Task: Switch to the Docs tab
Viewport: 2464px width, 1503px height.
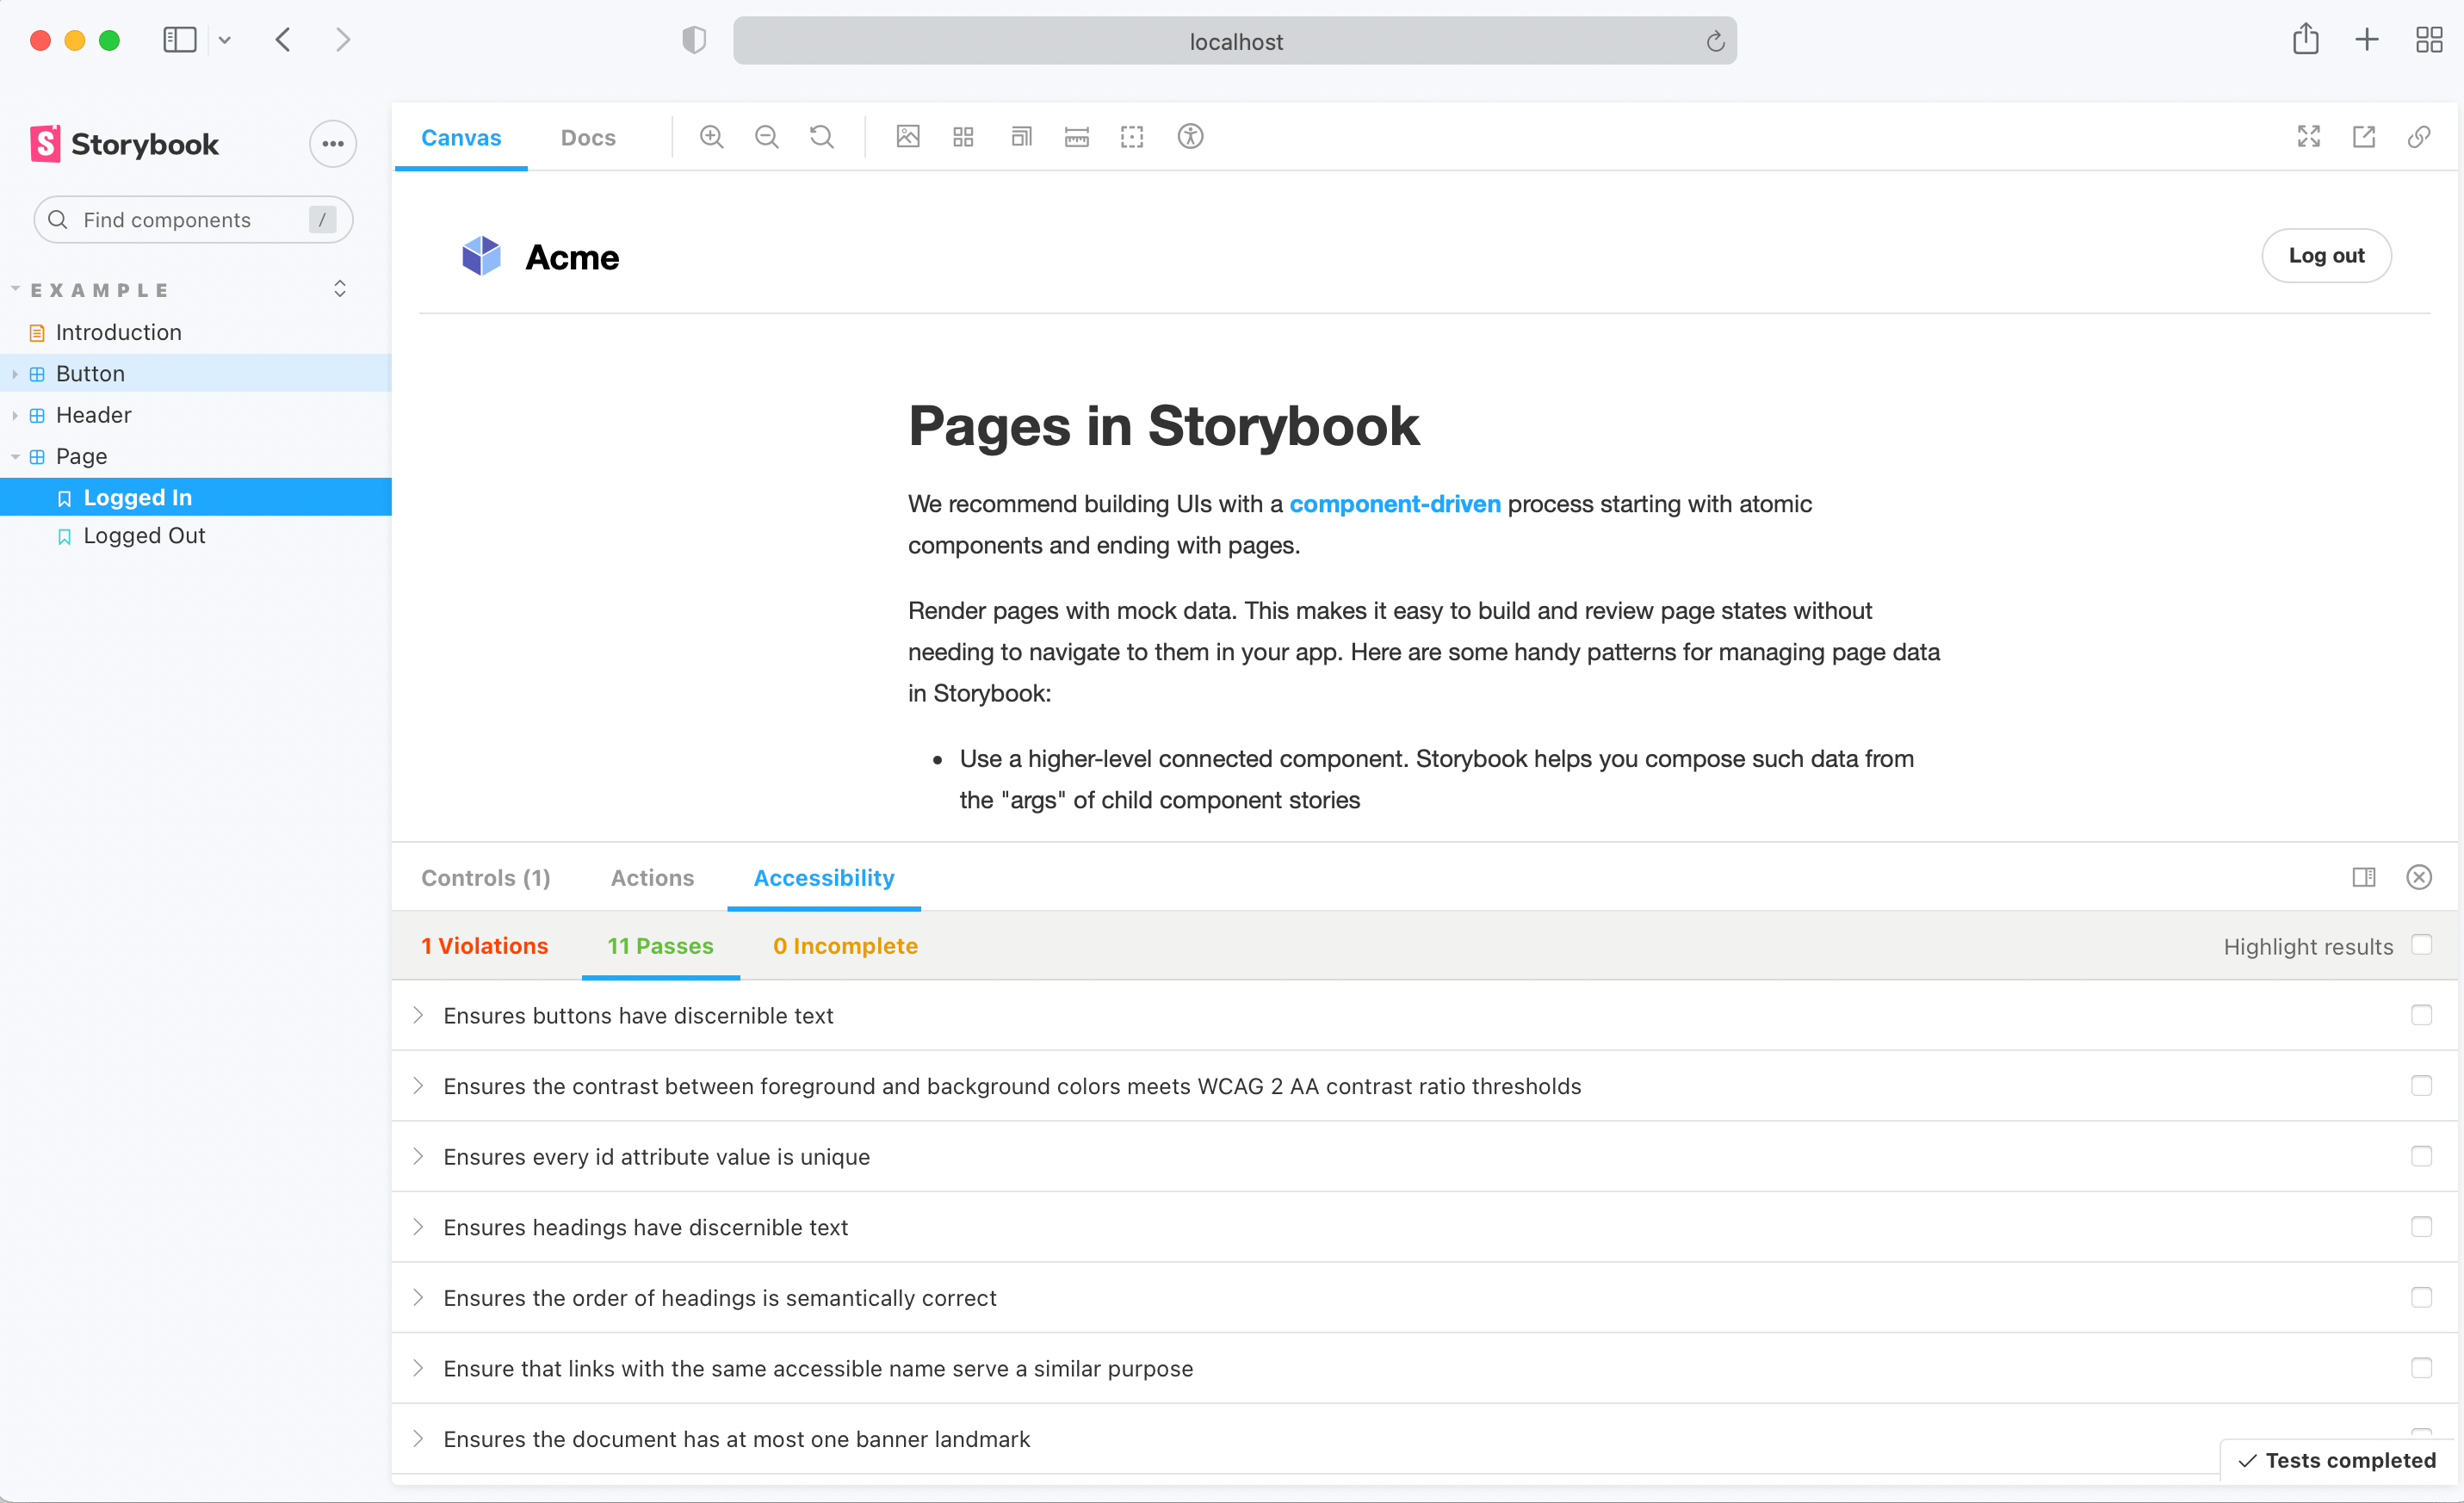Action: 586,137
